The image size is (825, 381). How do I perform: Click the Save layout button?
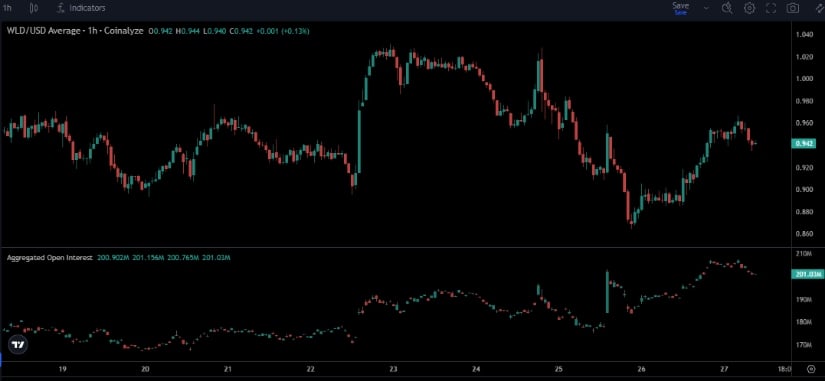680,8
